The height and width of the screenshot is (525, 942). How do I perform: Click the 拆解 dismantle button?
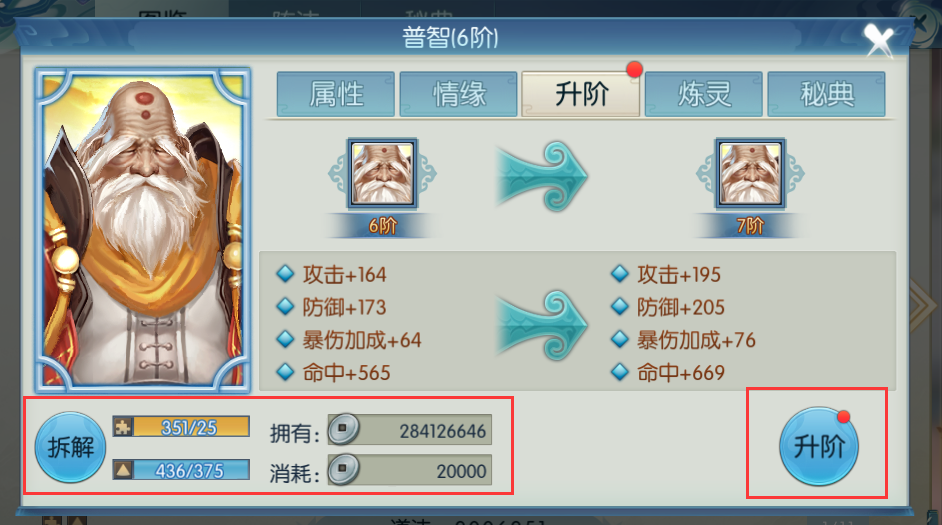[x=70, y=447]
